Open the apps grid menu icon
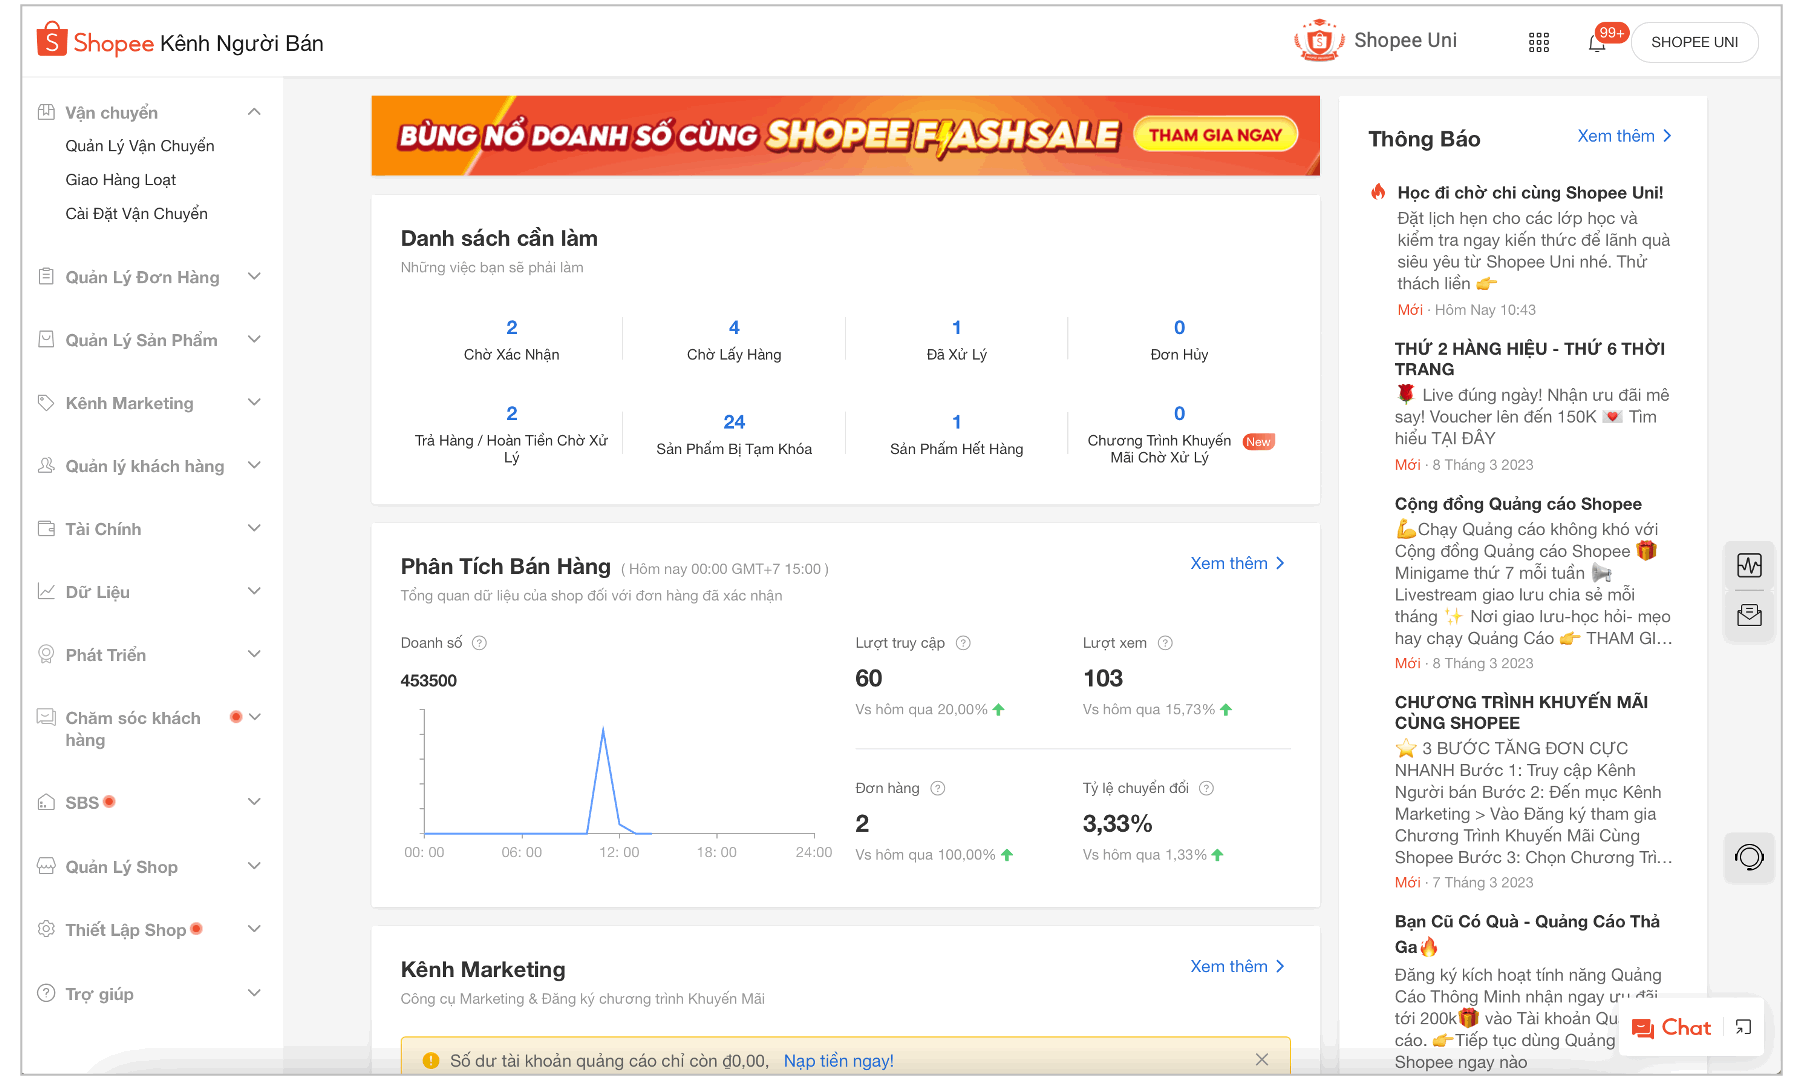The image size is (1803, 1080). pyautogui.click(x=1539, y=43)
